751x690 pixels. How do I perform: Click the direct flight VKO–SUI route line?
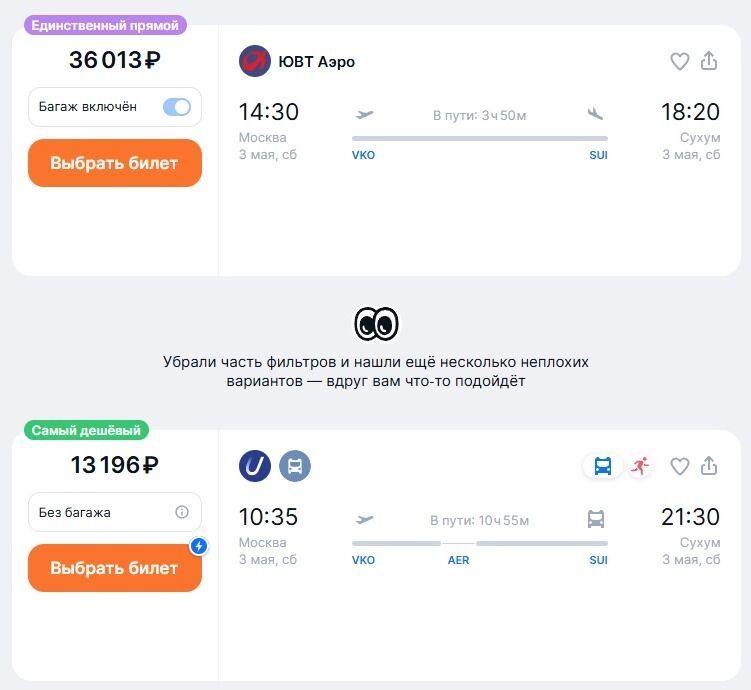pyautogui.click(x=480, y=138)
